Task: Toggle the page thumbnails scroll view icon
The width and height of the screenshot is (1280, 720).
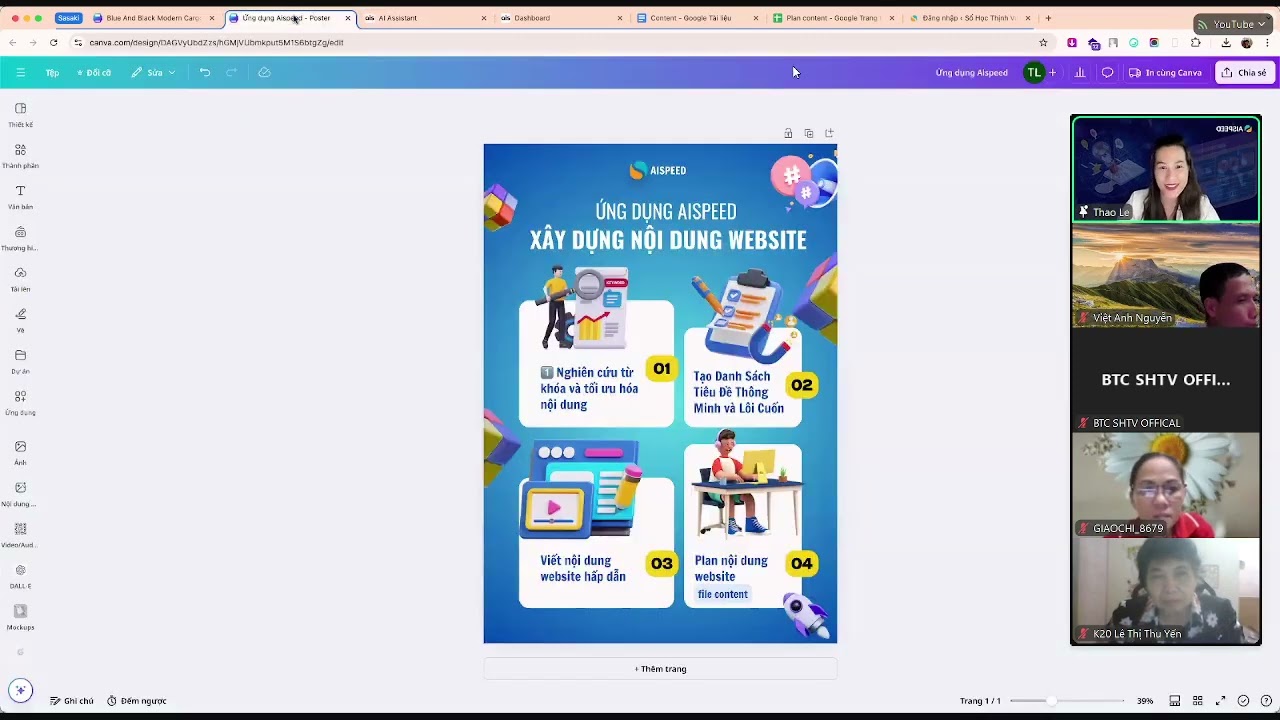Action: coord(1175,701)
